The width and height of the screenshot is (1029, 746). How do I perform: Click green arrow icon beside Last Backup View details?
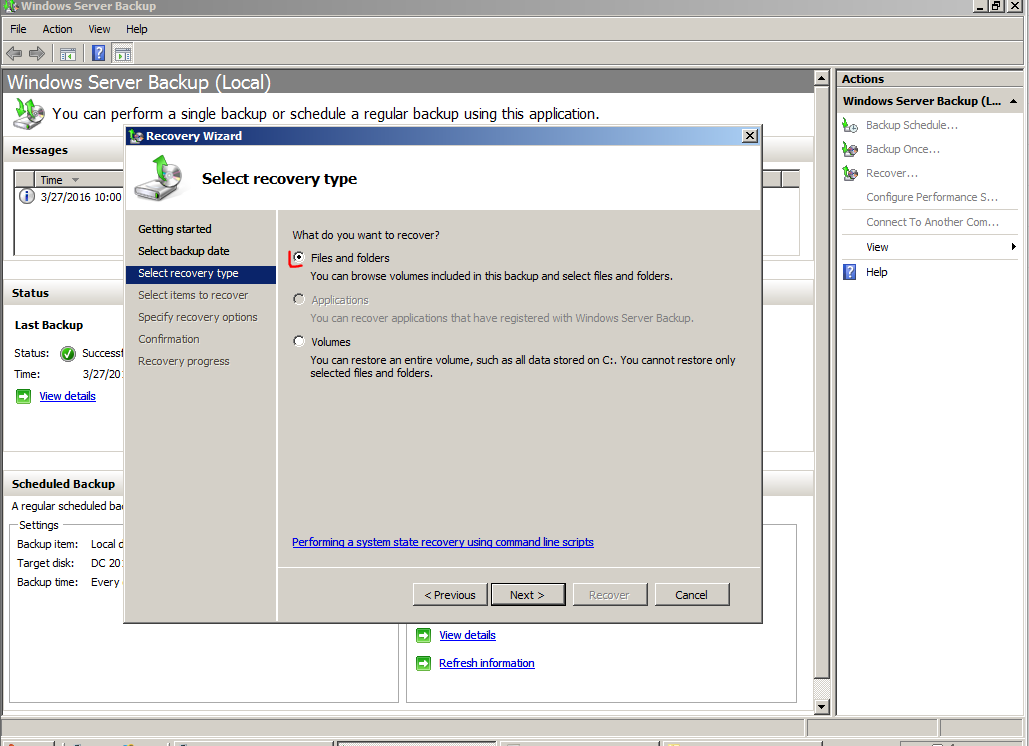23,396
